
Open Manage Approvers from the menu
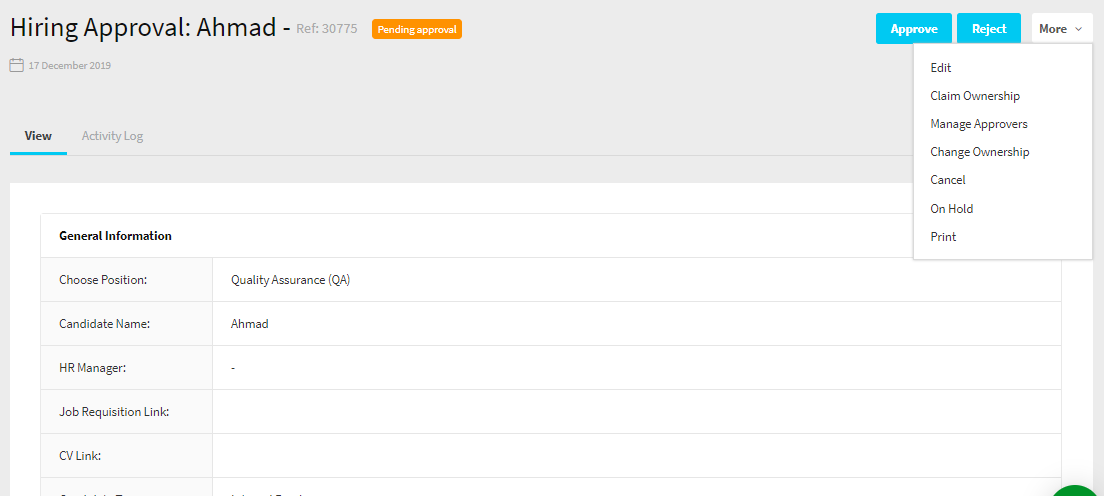[x=978, y=124]
